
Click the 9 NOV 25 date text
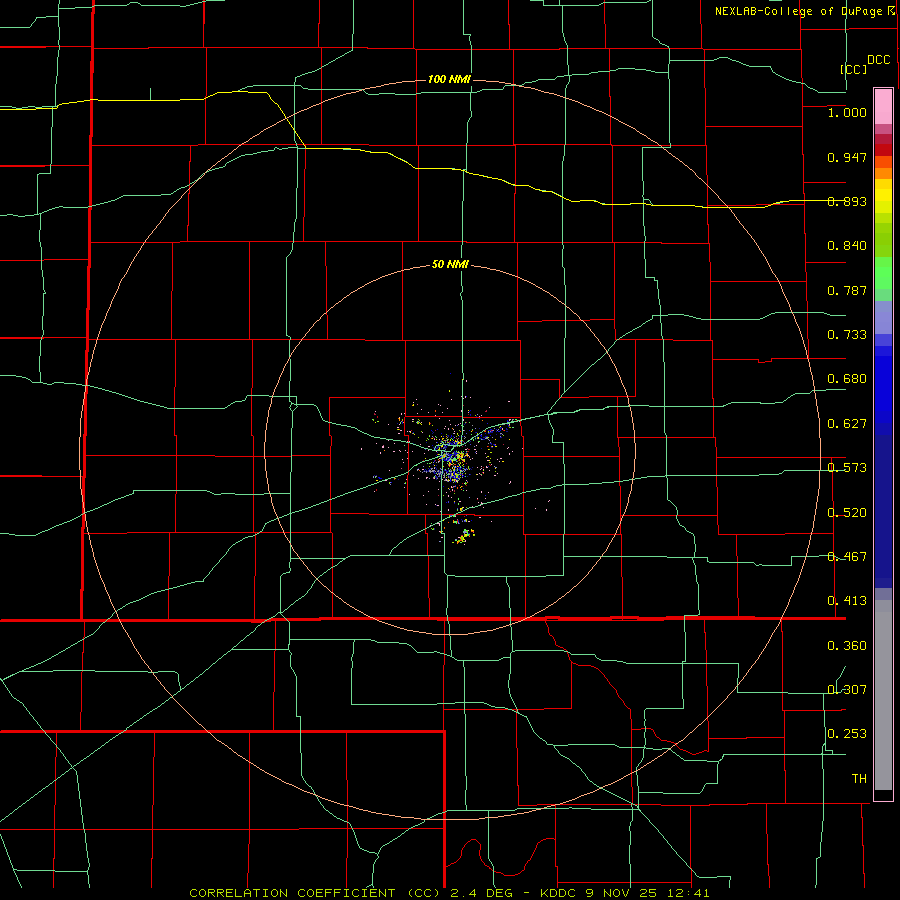tap(623, 893)
